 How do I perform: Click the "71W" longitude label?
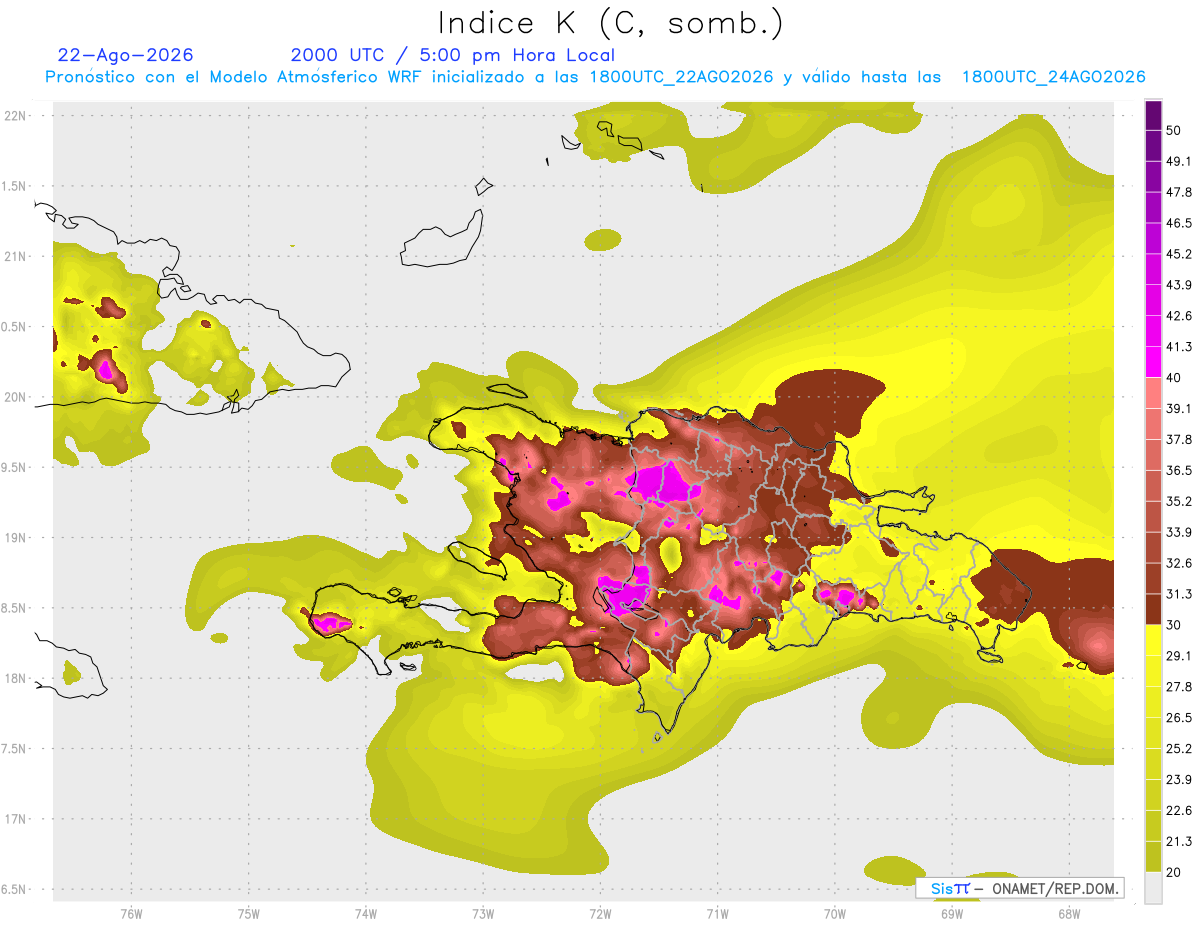click(x=718, y=913)
